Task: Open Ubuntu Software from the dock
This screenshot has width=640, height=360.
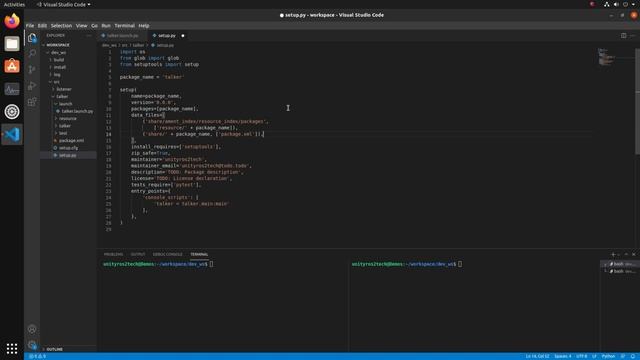Action: (x=12, y=66)
